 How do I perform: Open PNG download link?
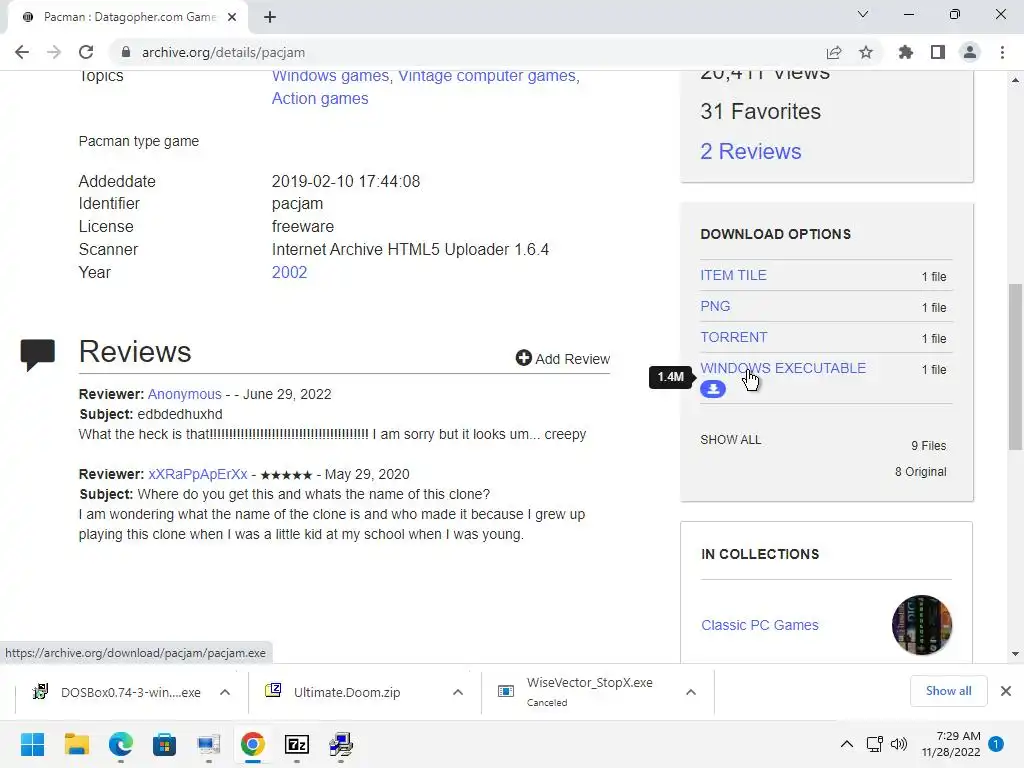pyautogui.click(x=715, y=306)
